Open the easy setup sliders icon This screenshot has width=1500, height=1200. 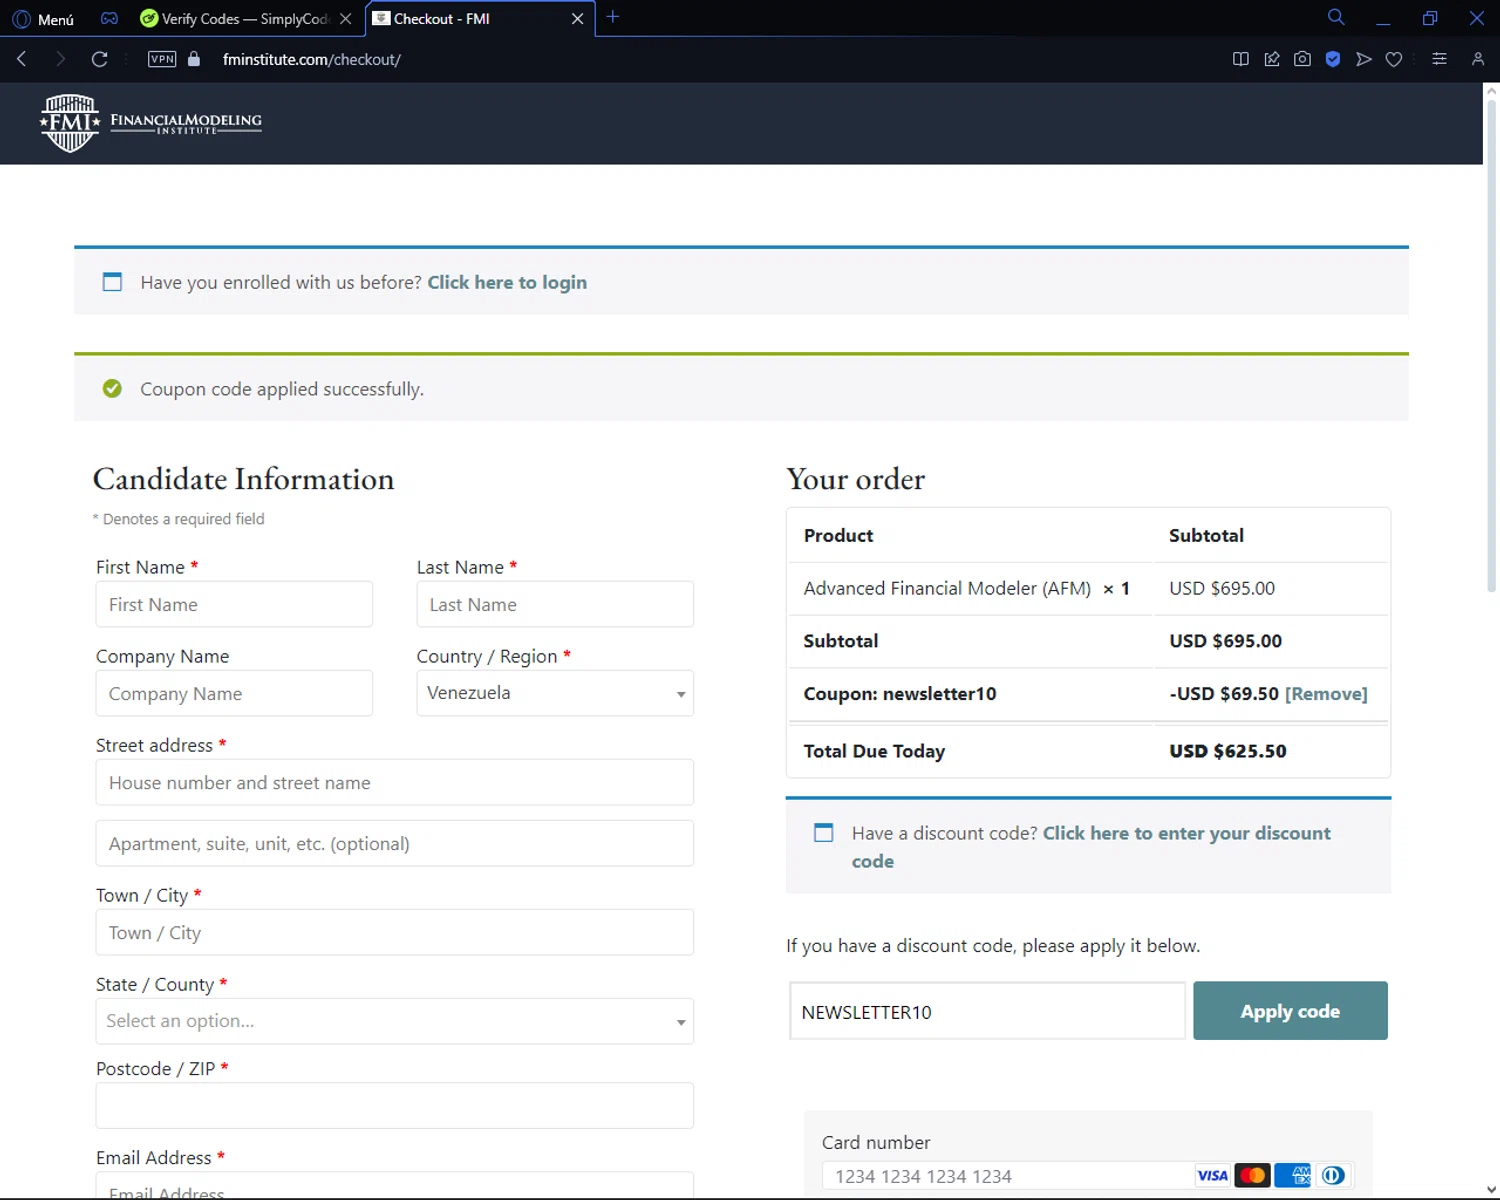(x=1439, y=59)
